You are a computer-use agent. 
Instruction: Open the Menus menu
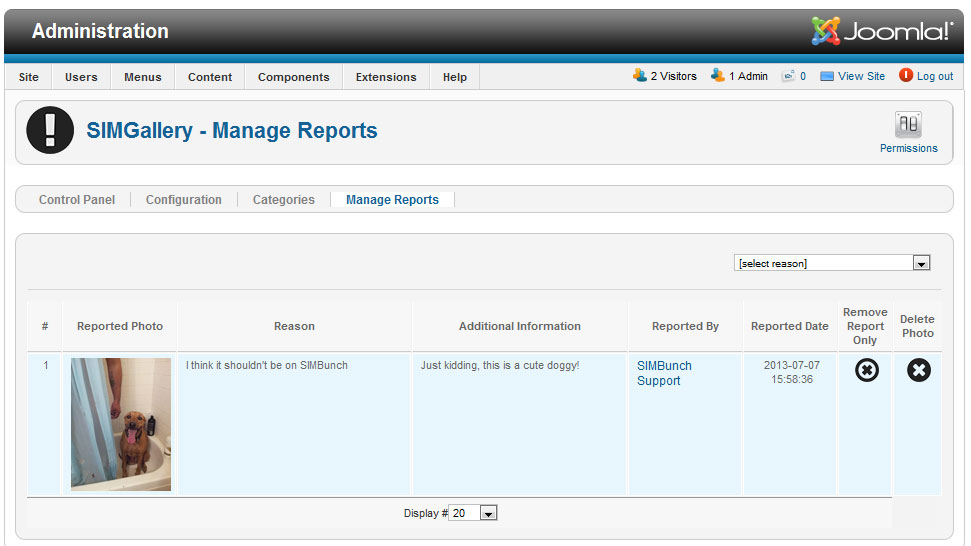(x=142, y=77)
